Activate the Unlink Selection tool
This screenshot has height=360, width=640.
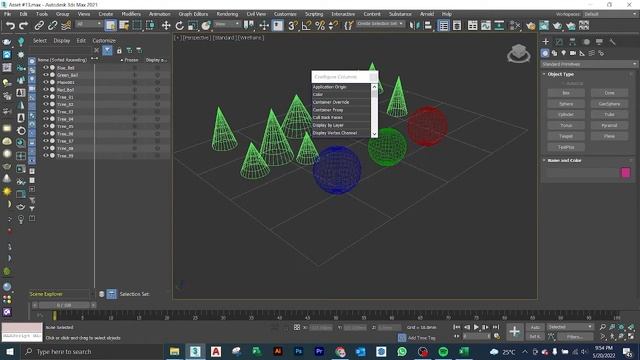click(x=52, y=26)
